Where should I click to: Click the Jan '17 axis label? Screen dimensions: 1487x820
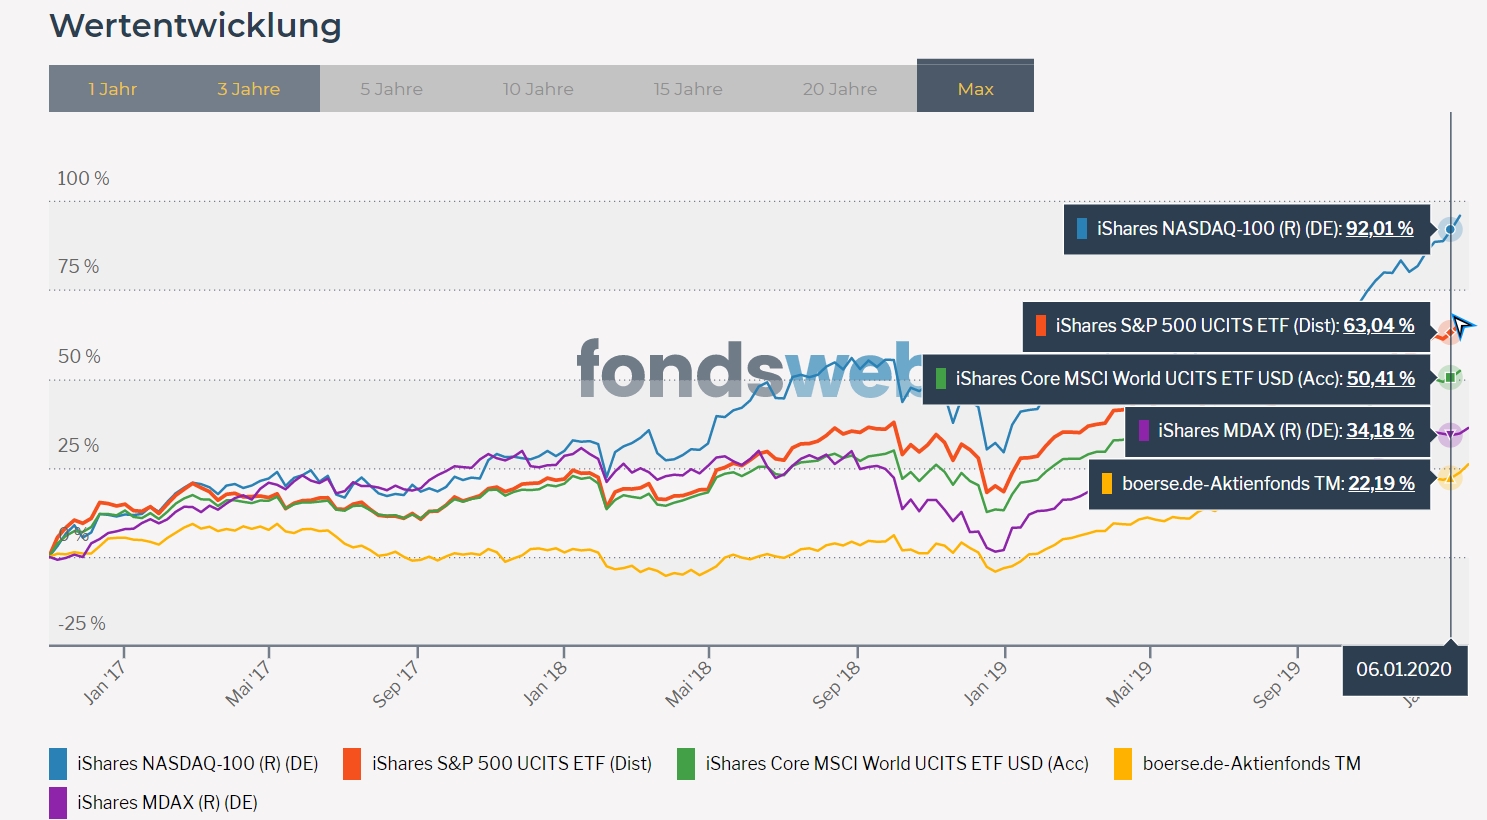click(x=104, y=682)
